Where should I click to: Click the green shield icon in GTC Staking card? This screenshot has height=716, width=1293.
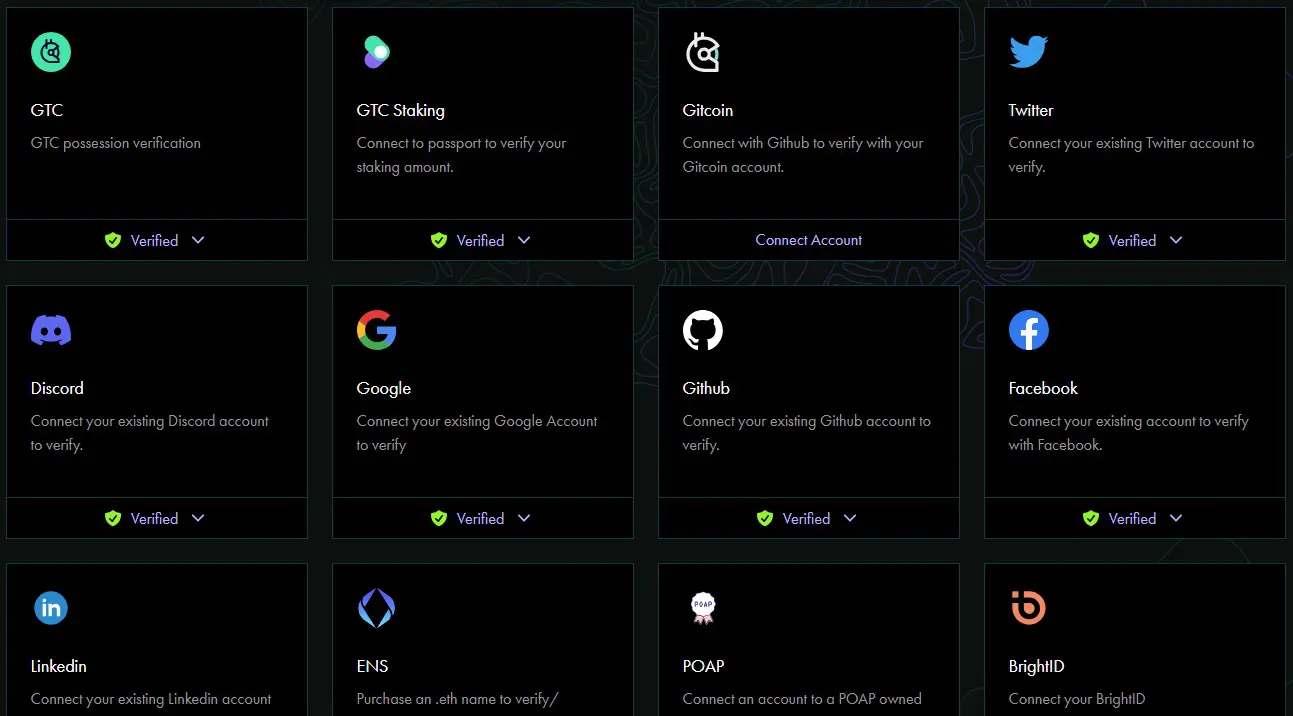(439, 240)
